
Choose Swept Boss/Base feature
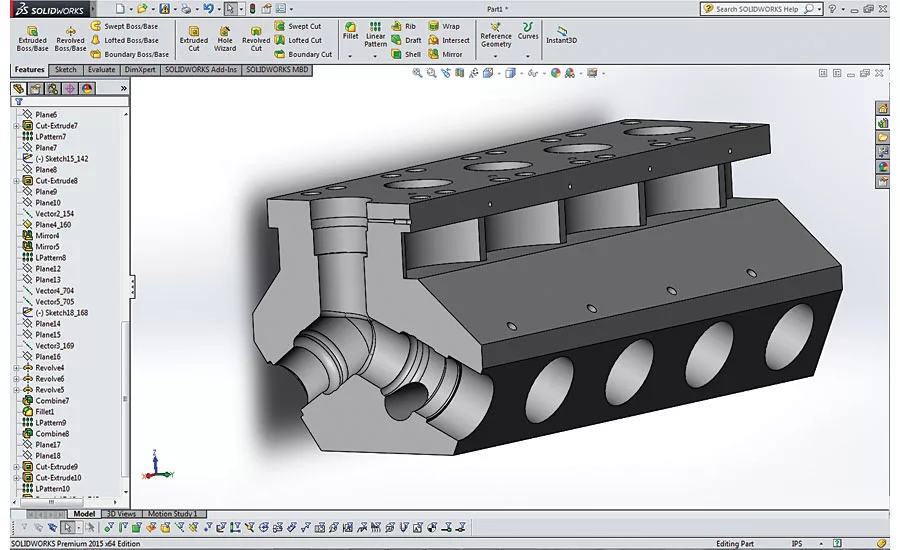124,26
